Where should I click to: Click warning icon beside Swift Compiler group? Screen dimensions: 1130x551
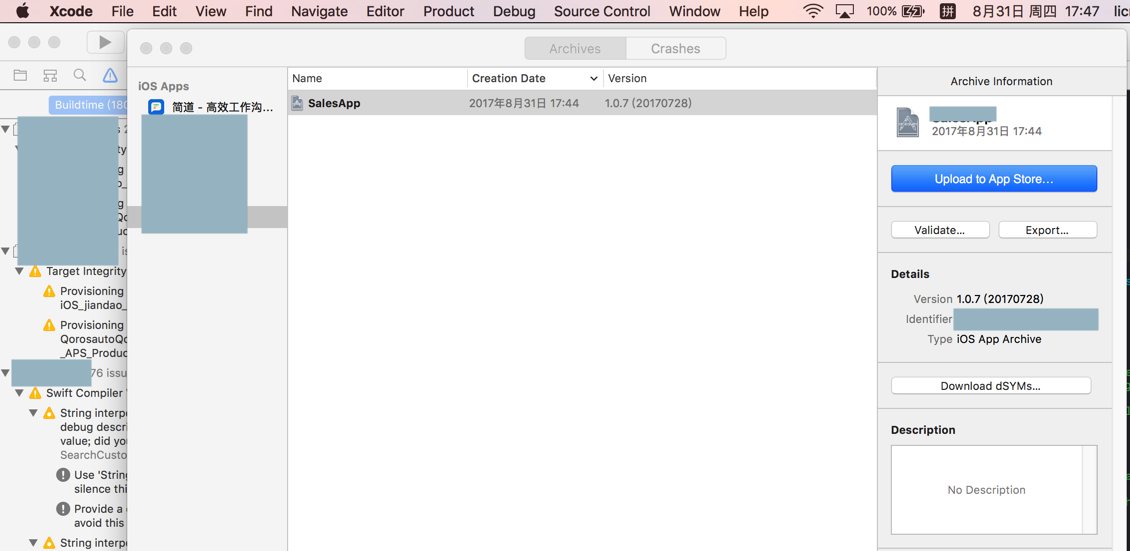(35, 393)
